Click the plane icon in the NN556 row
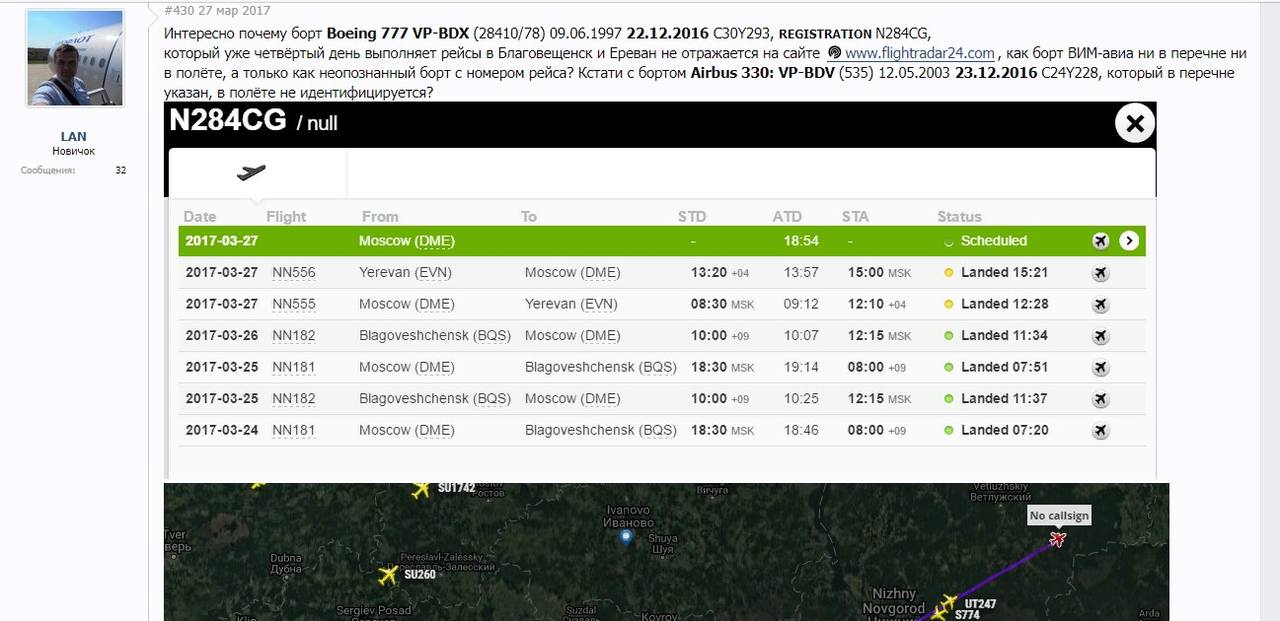The image size is (1280, 621). [x=1100, y=273]
